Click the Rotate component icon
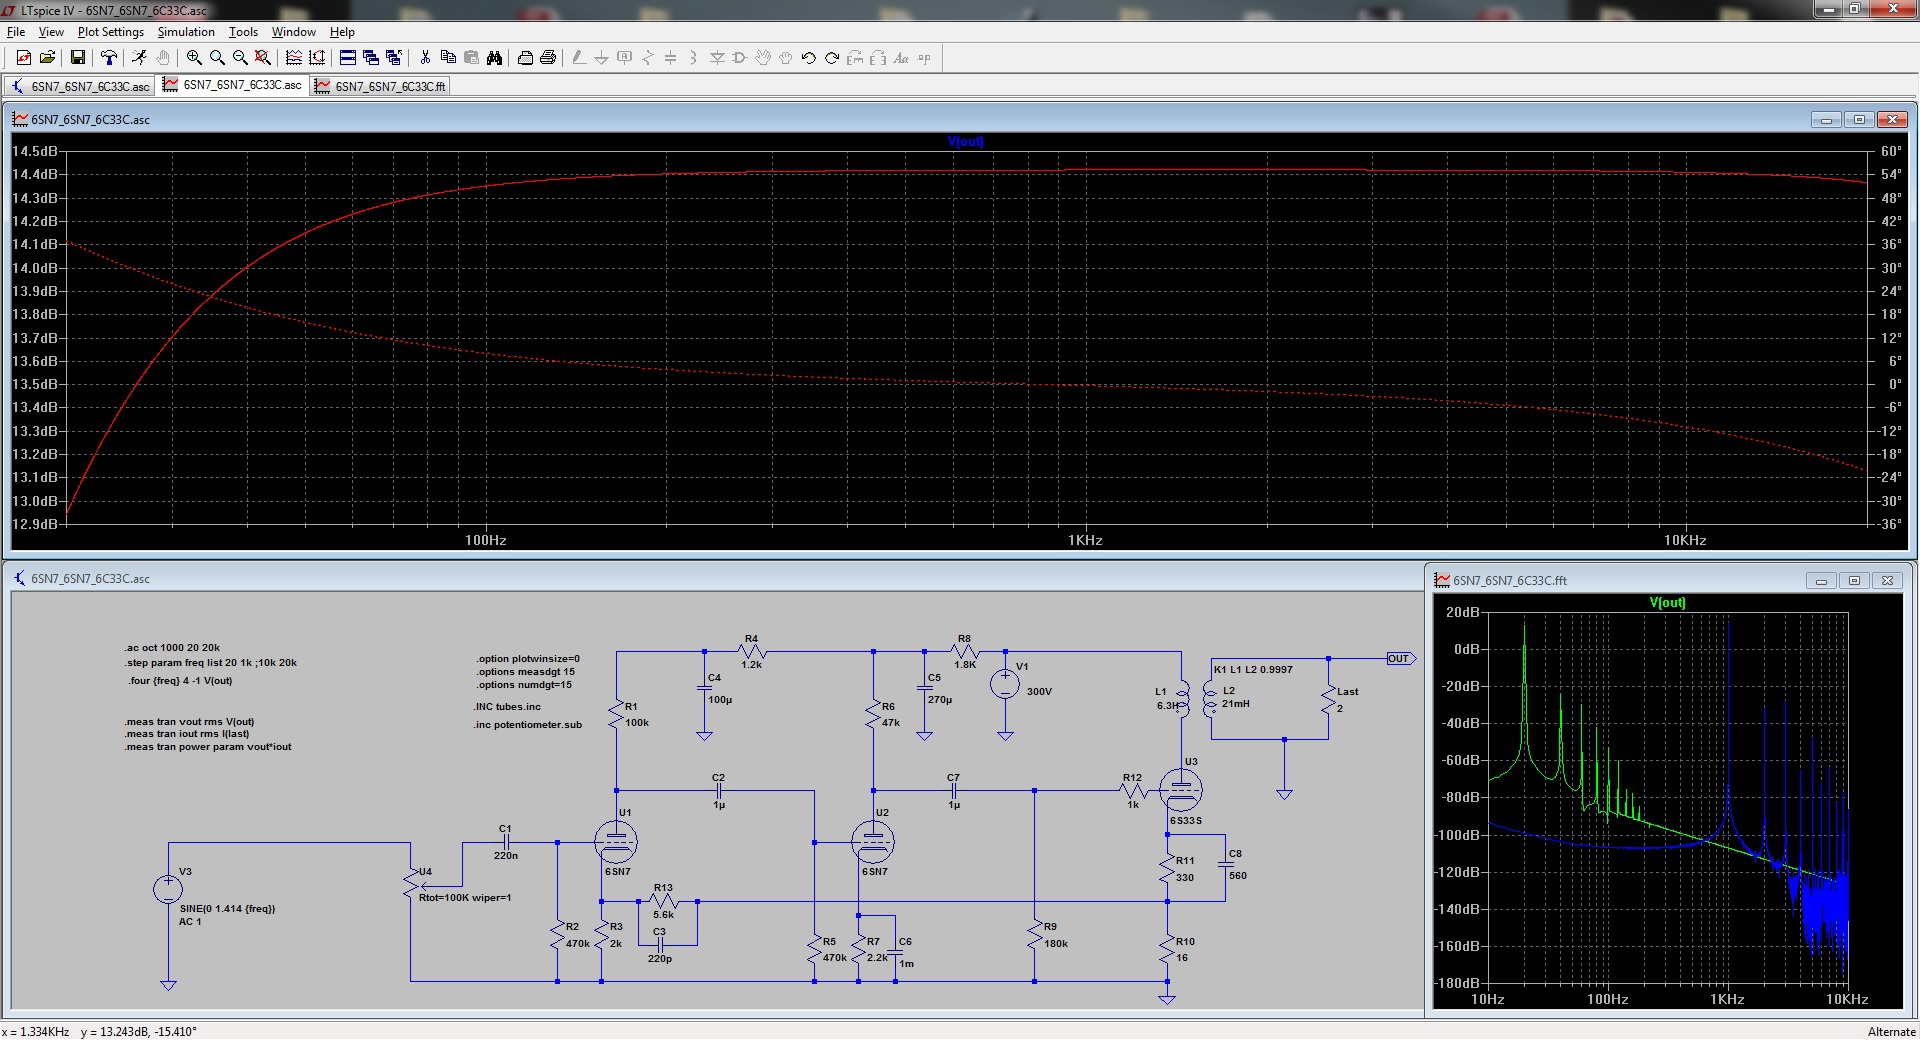Viewport: 1920px width, 1040px height. coord(855,58)
